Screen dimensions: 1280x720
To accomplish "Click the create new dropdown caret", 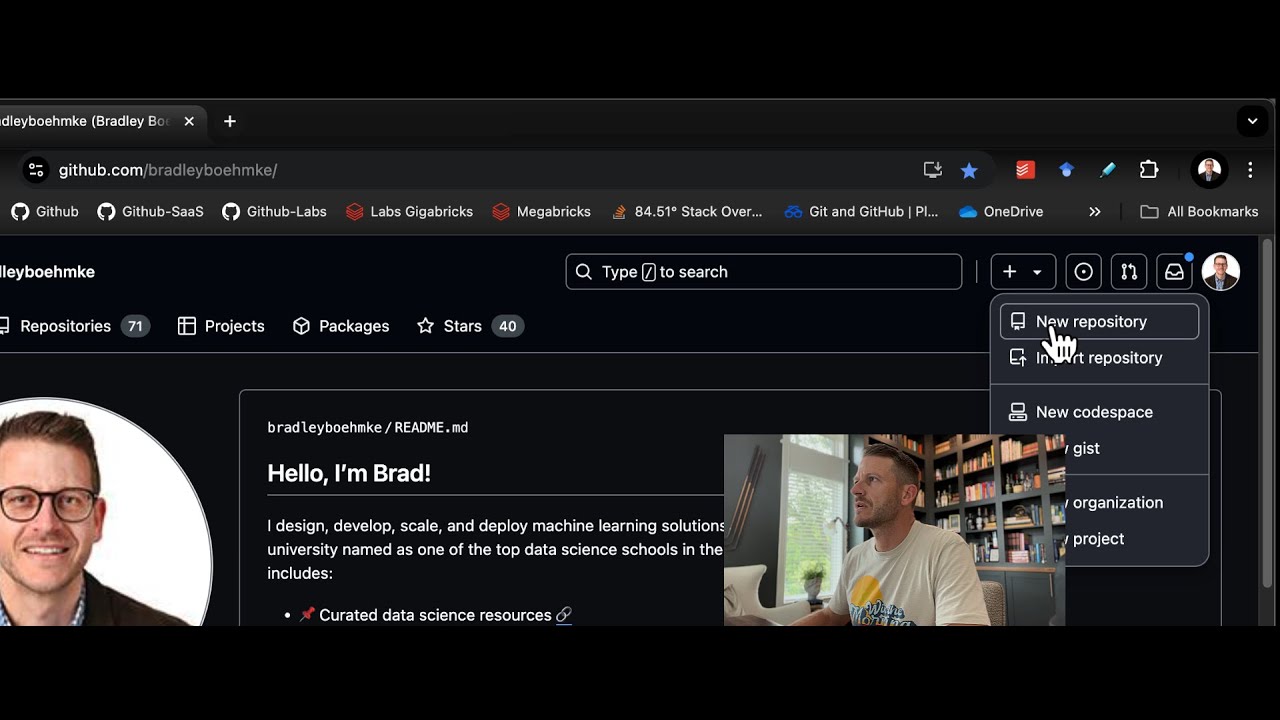I will pyautogui.click(x=1037, y=272).
